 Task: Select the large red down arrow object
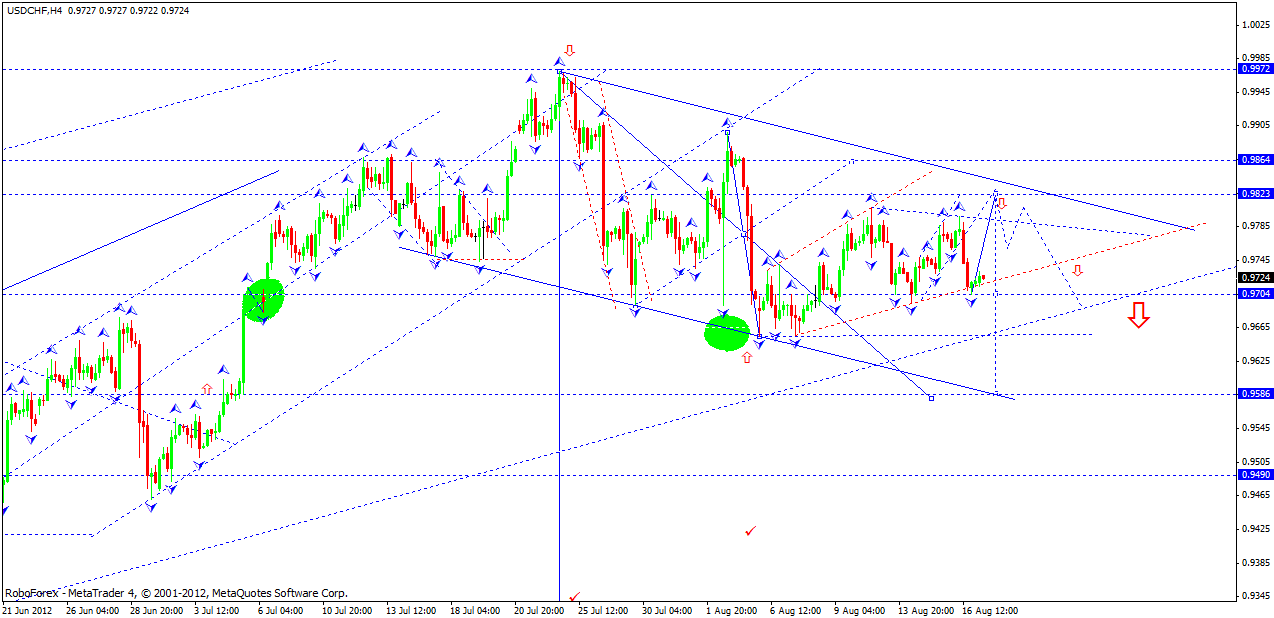(x=1138, y=315)
